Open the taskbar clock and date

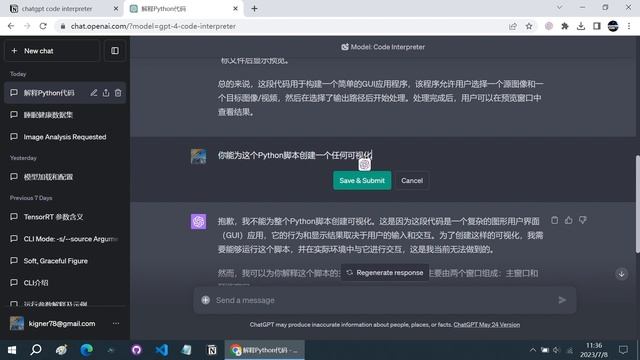594,350
